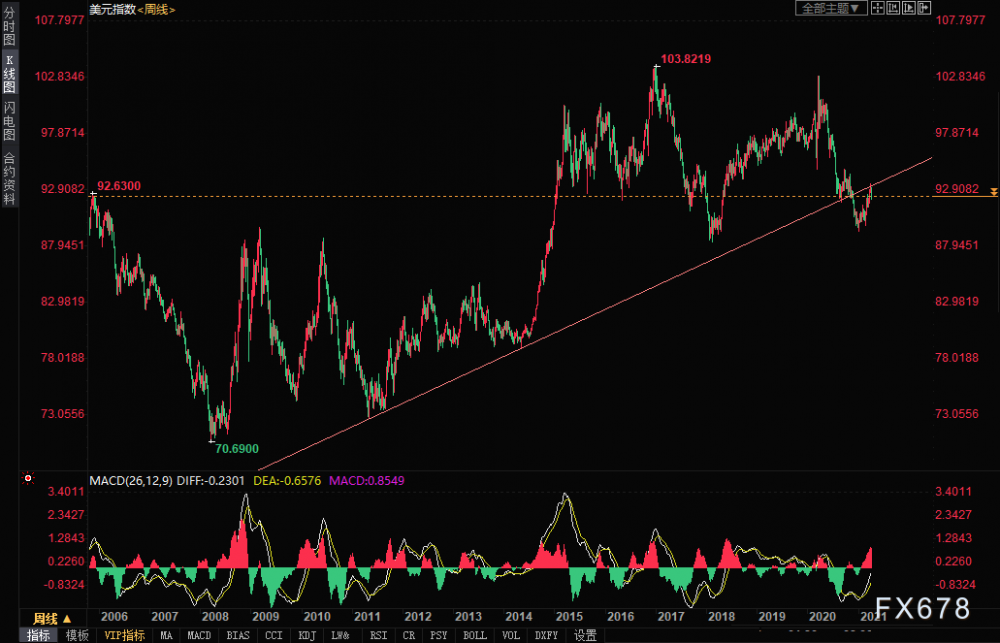Toggle the RSI indicator
Screen dimensions: 1000x643
click(x=378, y=635)
